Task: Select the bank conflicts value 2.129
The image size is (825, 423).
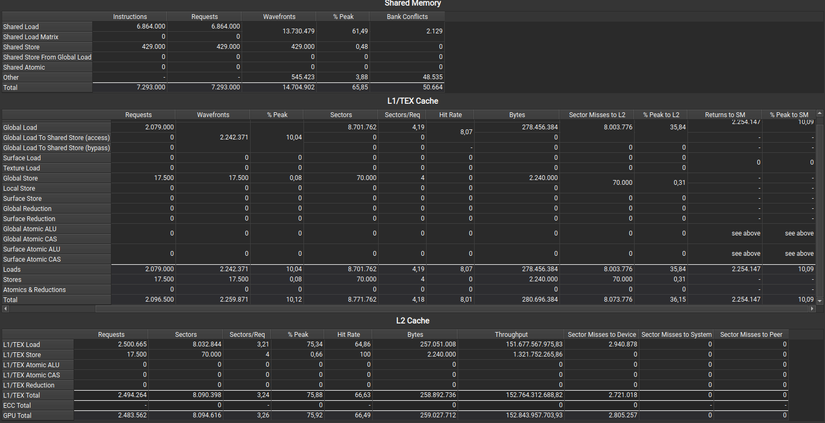Action: coord(434,32)
